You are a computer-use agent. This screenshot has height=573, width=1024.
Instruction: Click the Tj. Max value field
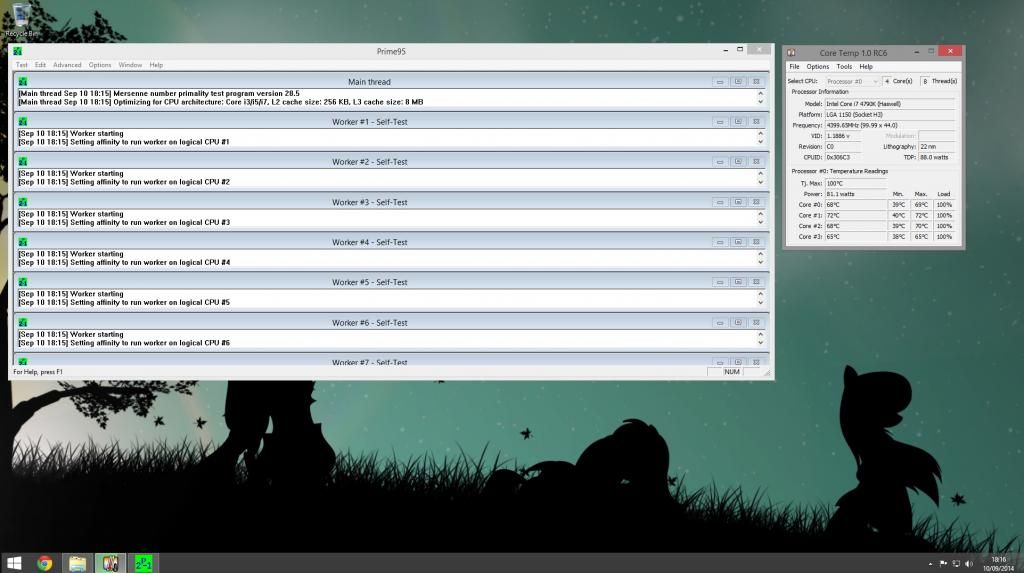tap(856, 183)
